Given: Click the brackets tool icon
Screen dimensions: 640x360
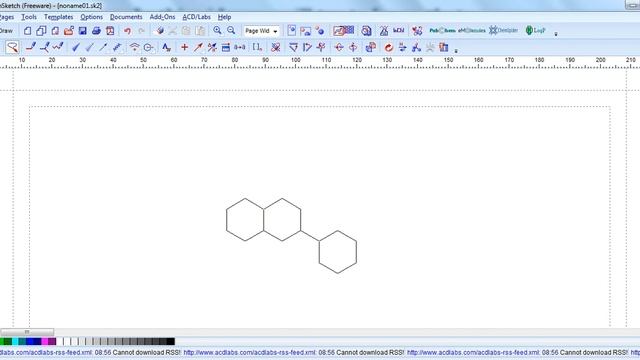Looking at the screenshot, I should (257, 47).
